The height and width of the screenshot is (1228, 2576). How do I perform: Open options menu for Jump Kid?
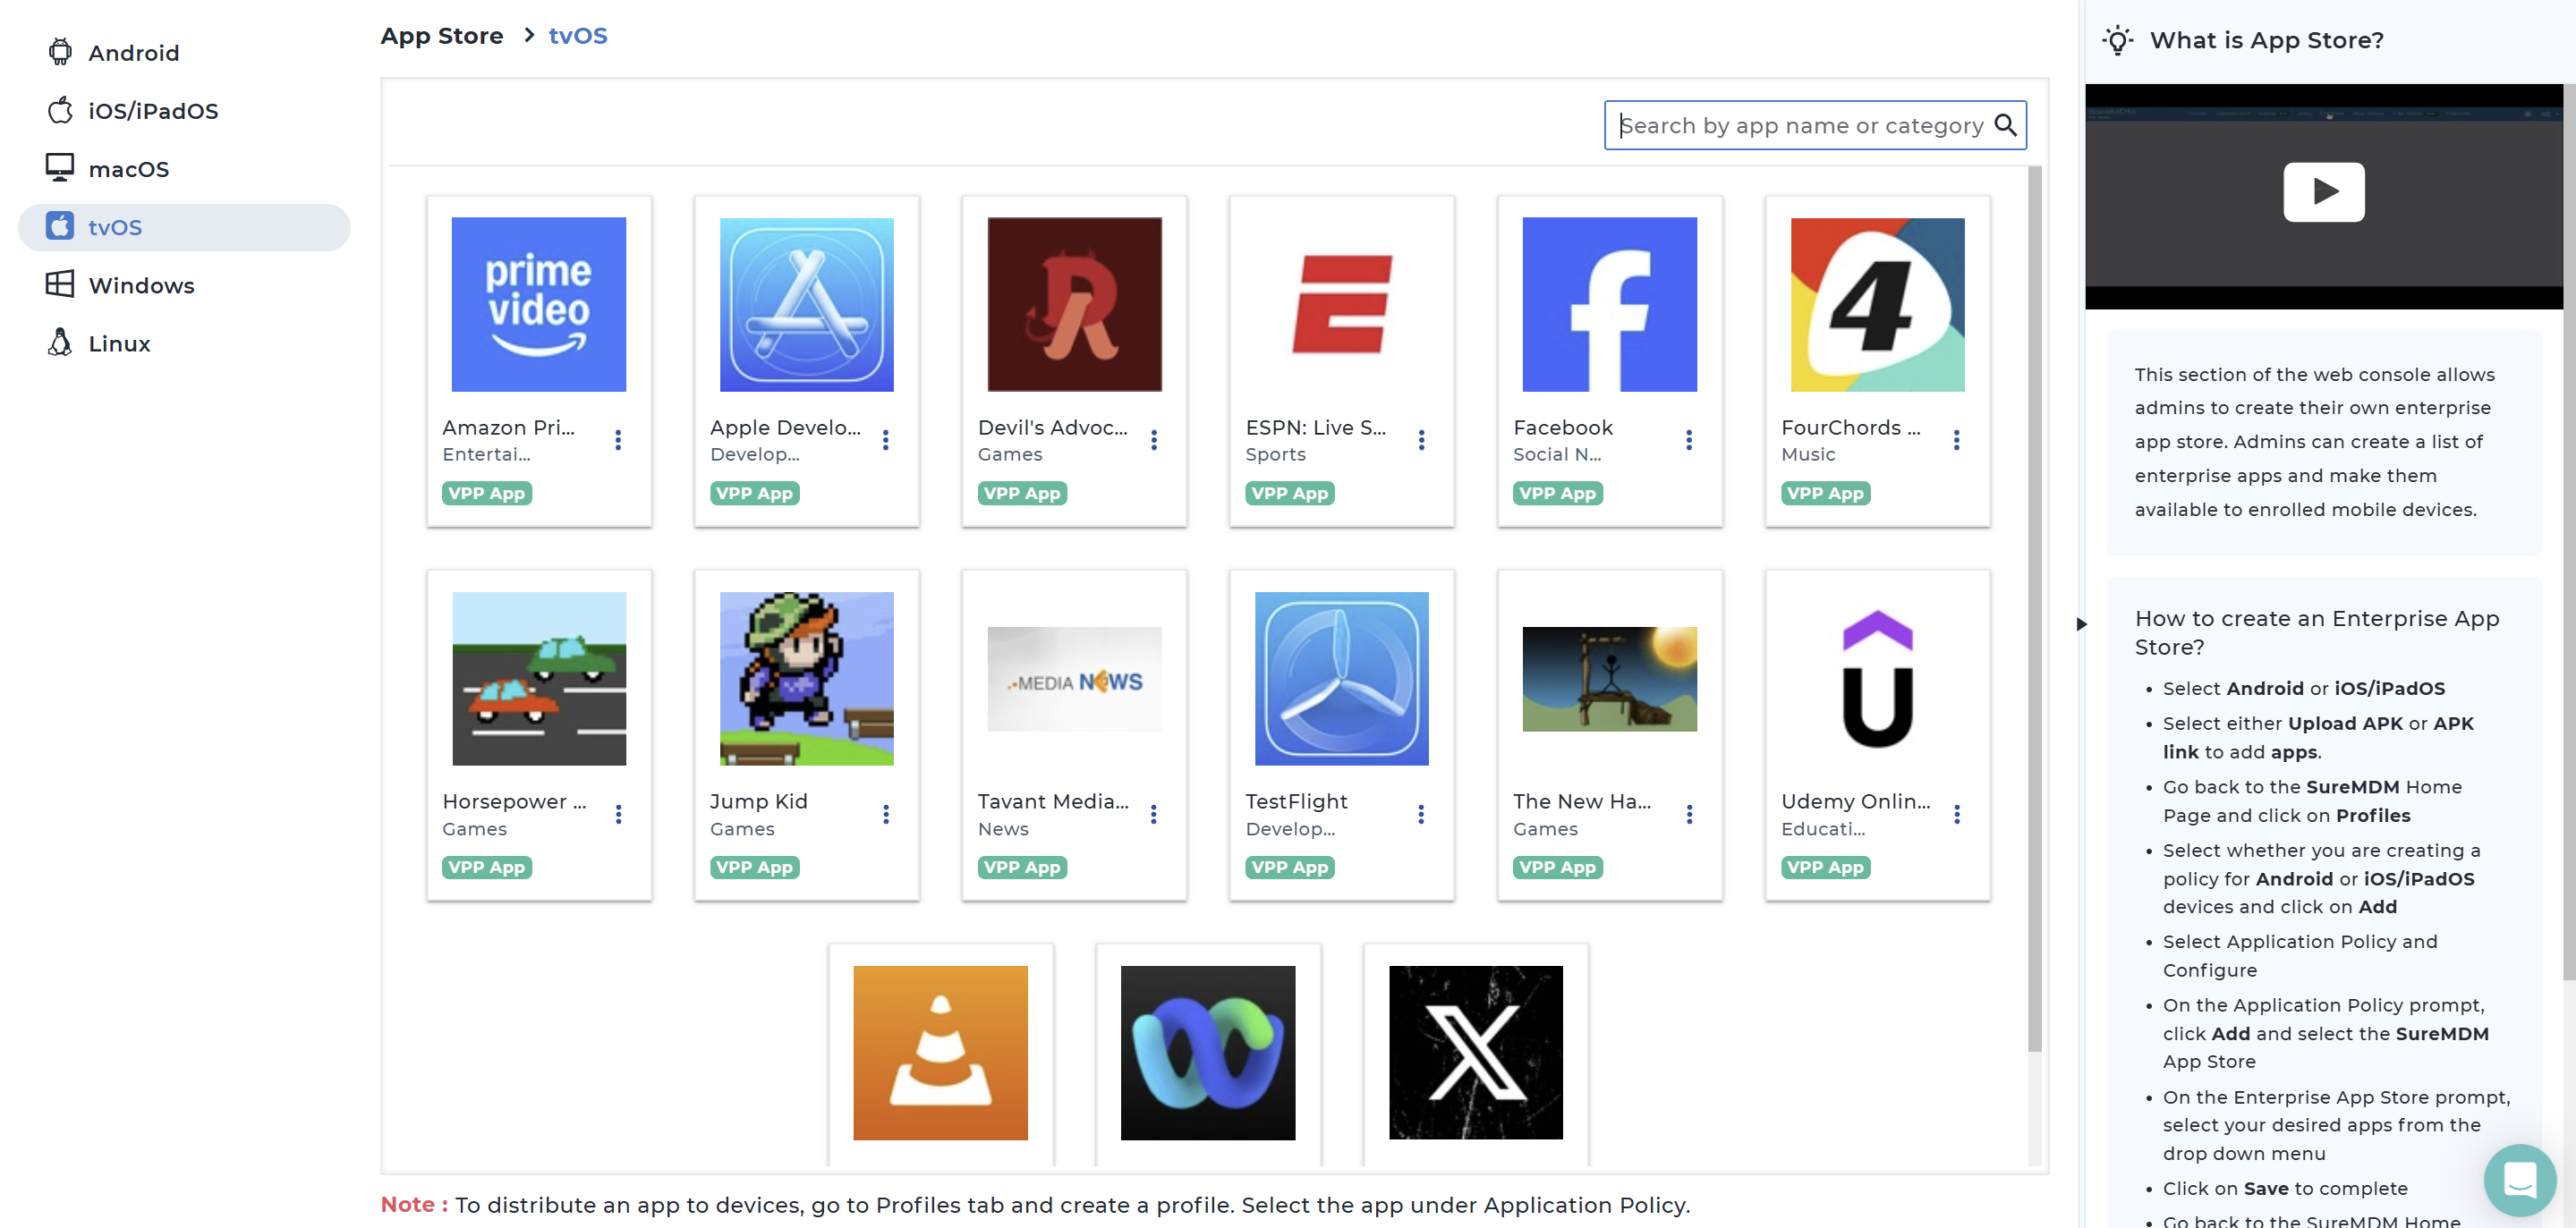tap(886, 814)
